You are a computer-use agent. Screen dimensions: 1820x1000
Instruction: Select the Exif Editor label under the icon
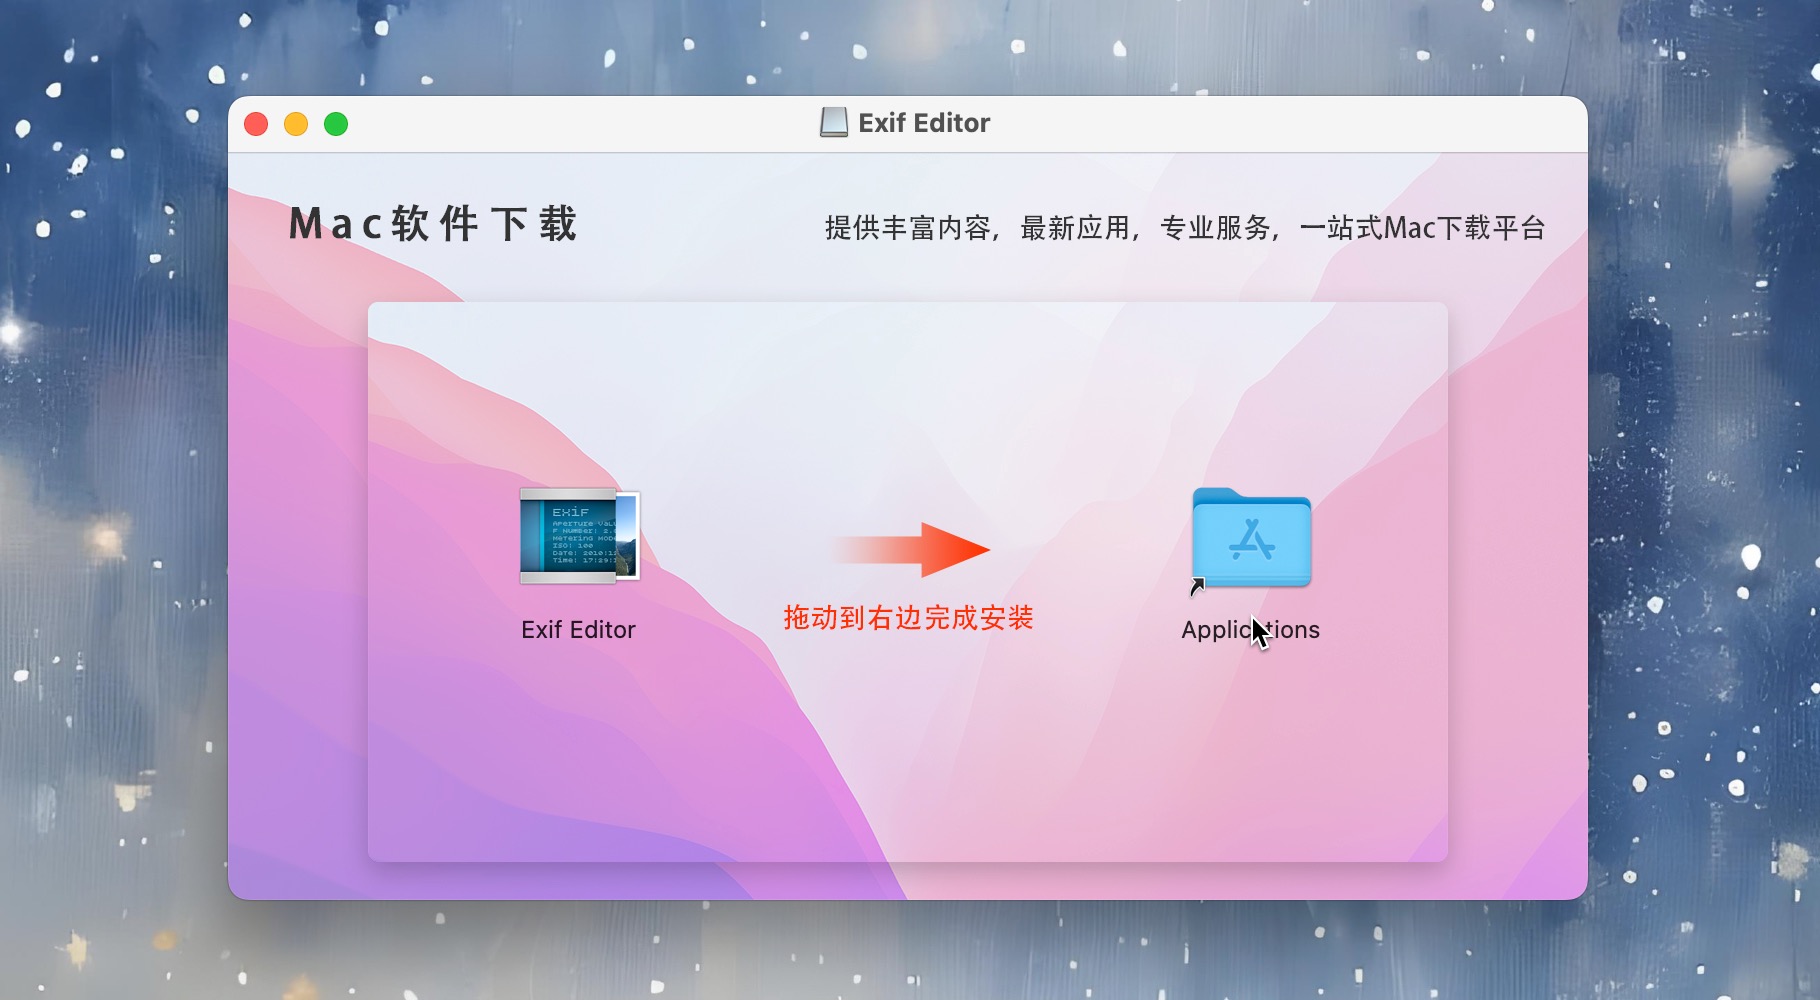point(578,630)
